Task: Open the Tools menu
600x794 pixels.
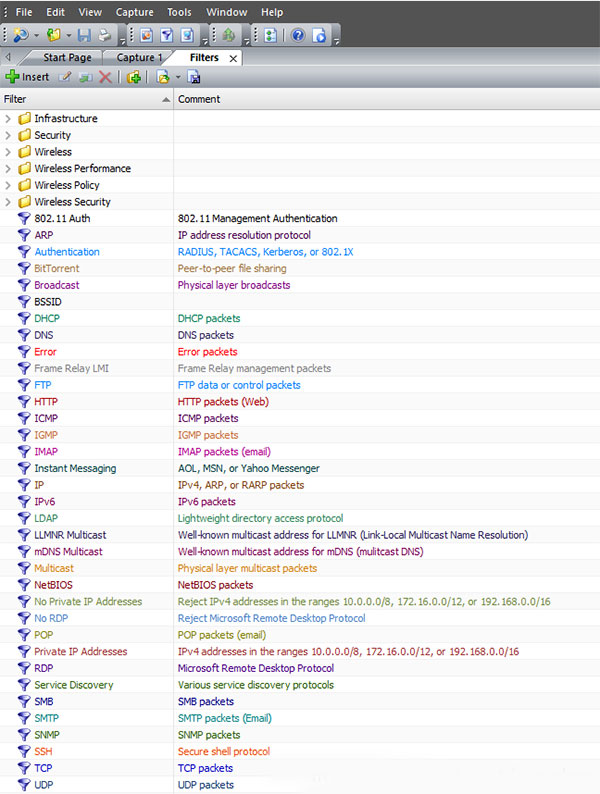Action: click(x=179, y=12)
